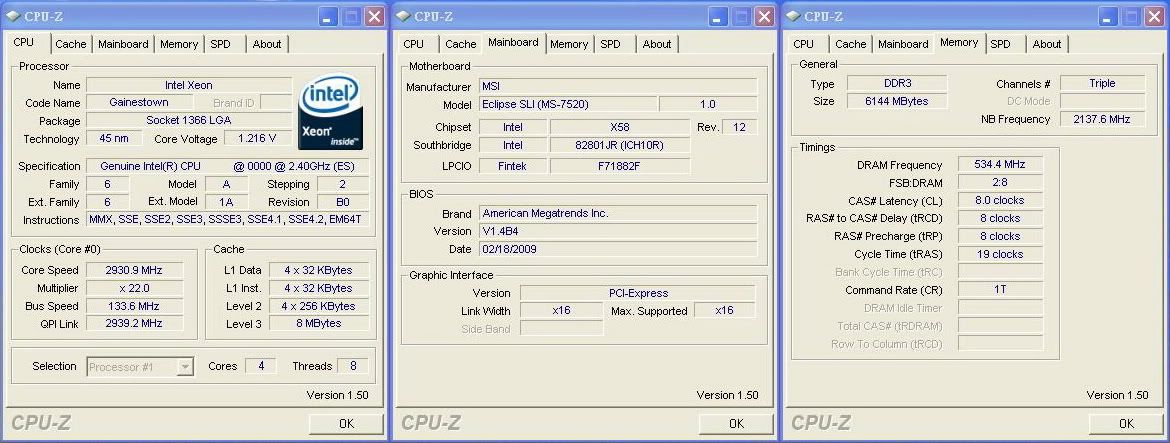
Task: Open the Processor #1 selection dropdown
Action: [140, 366]
